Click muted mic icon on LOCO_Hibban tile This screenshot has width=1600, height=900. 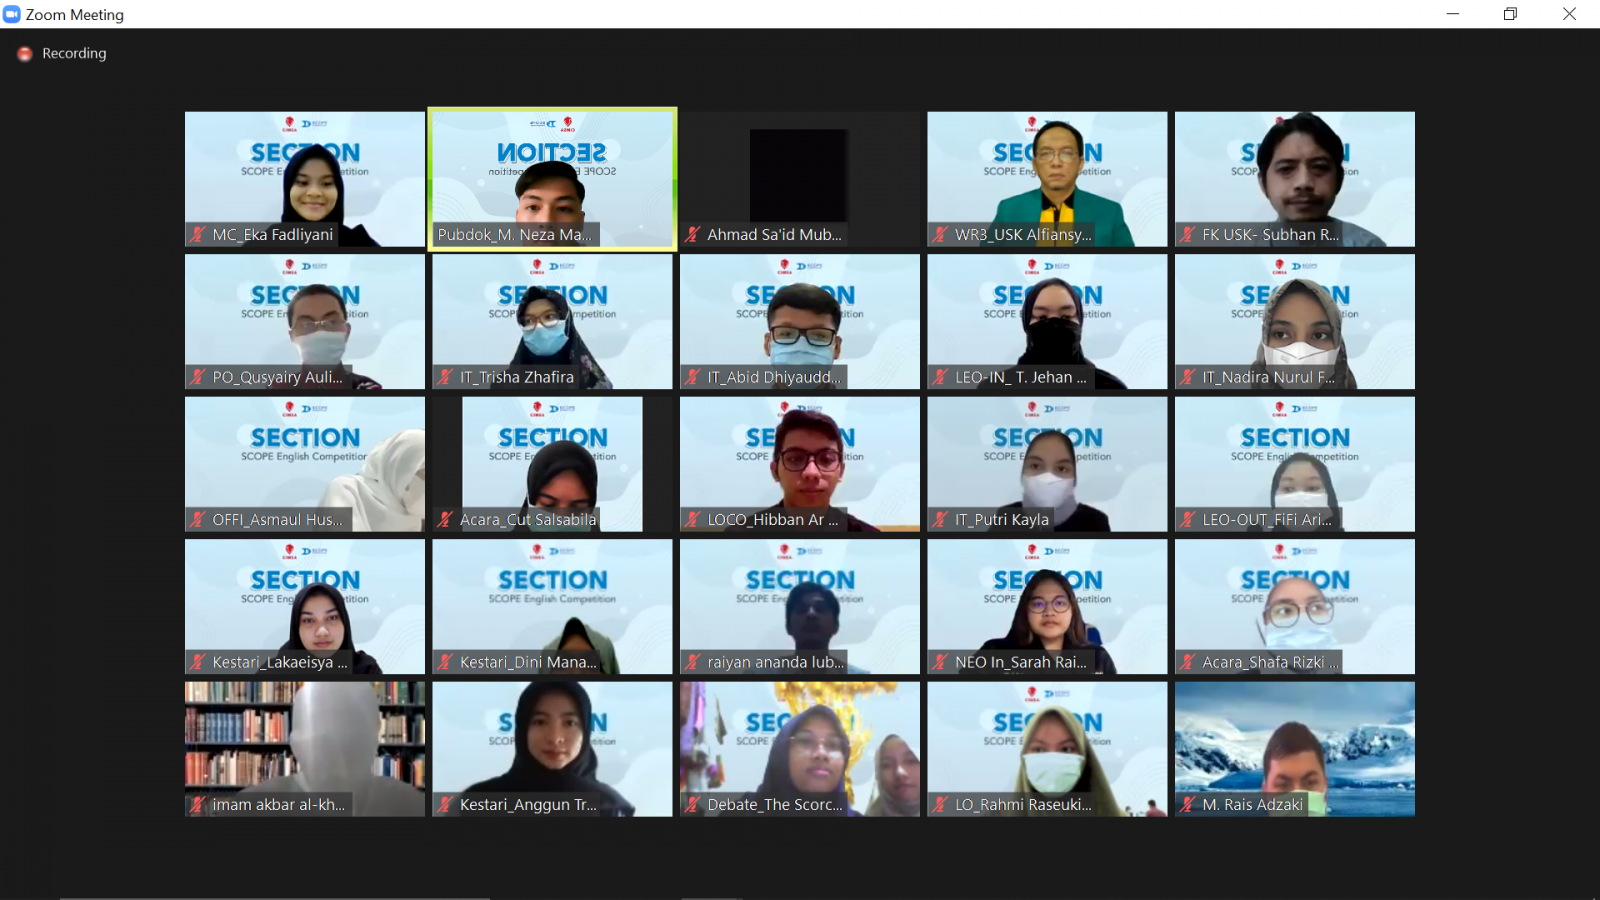point(693,520)
